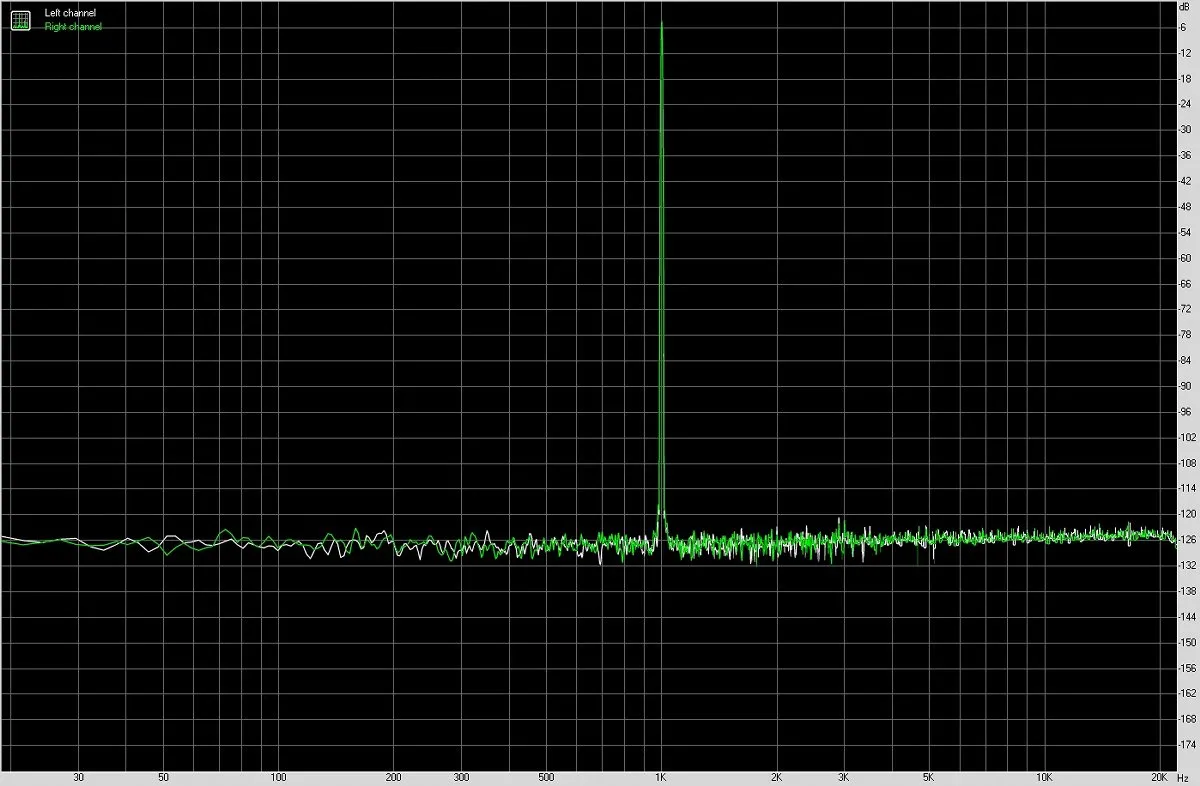1200x786 pixels.
Task: Select the Right channel legend label
Action: tap(73, 27)
